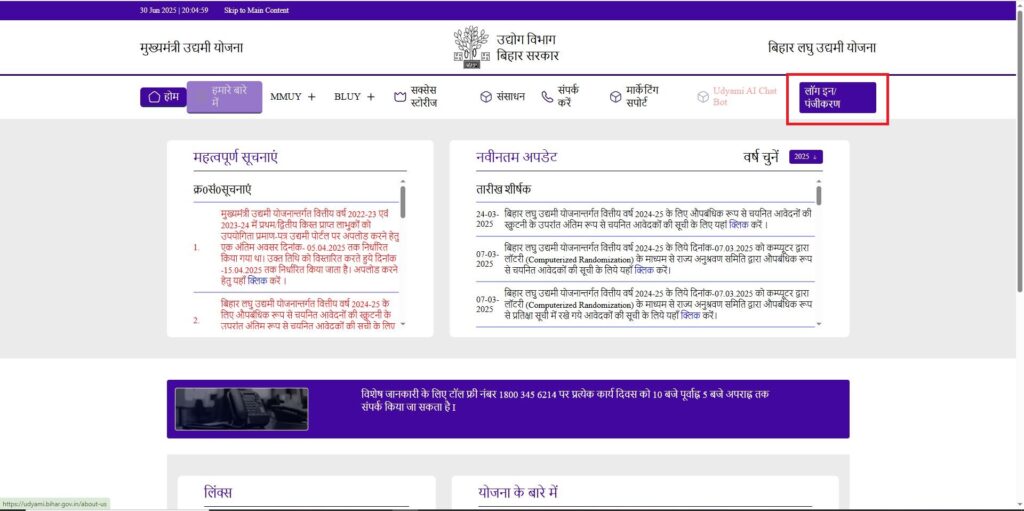
Task: Click the वर्ष चुनें label
Action: tap(761, 157)
